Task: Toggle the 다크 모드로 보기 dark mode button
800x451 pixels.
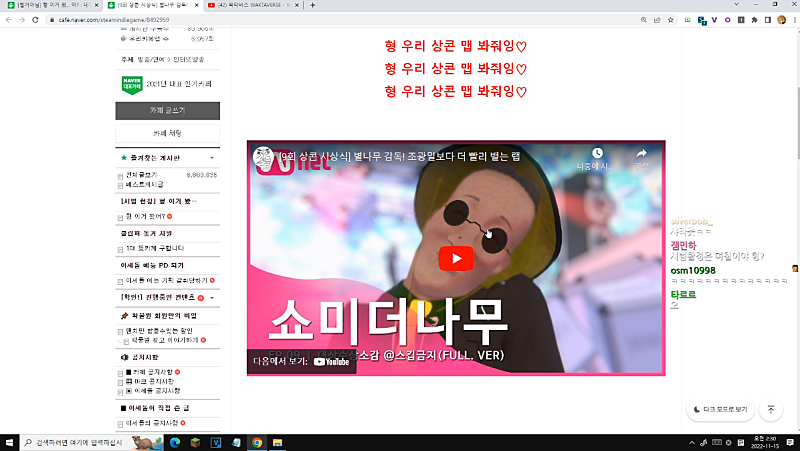Action: tap(719, 409)
